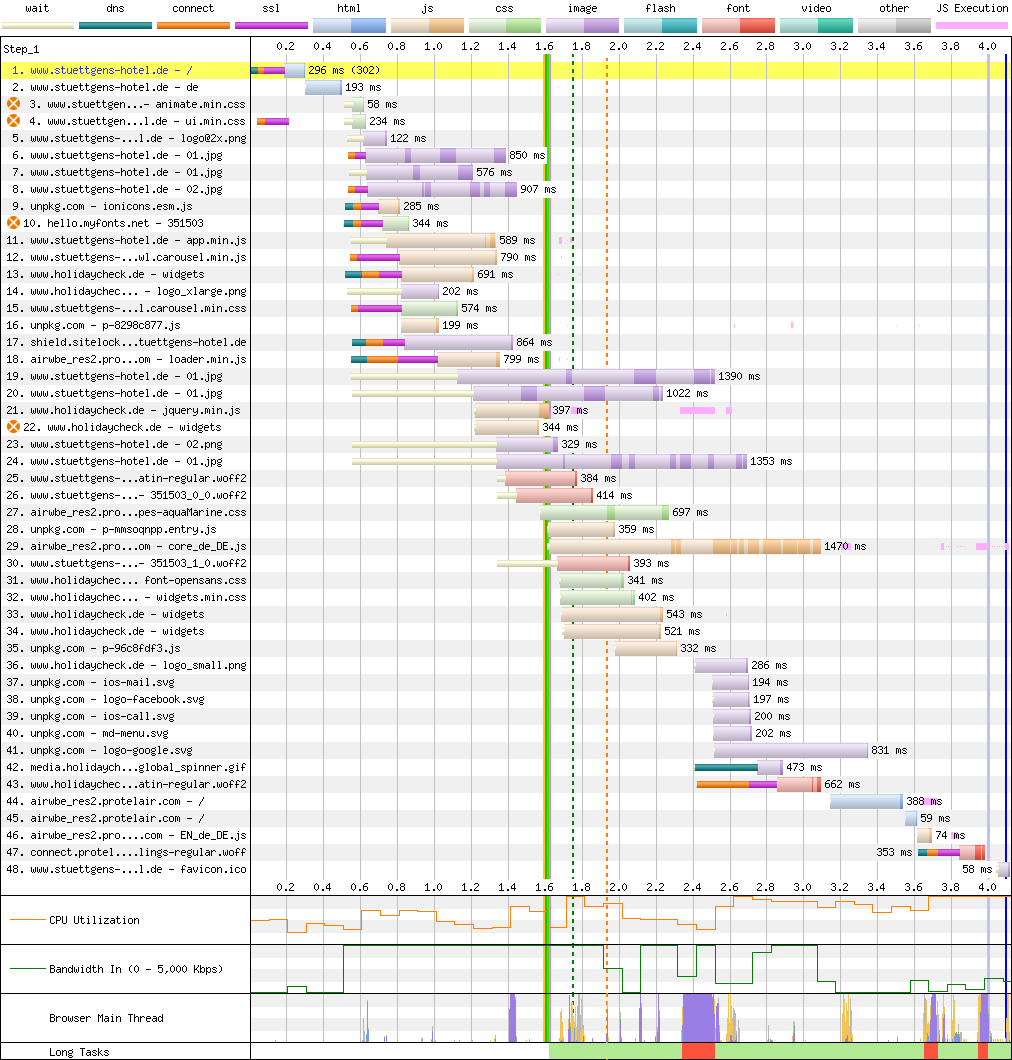Click the '388 ms' bar of request 44

(x=867, y=801)
